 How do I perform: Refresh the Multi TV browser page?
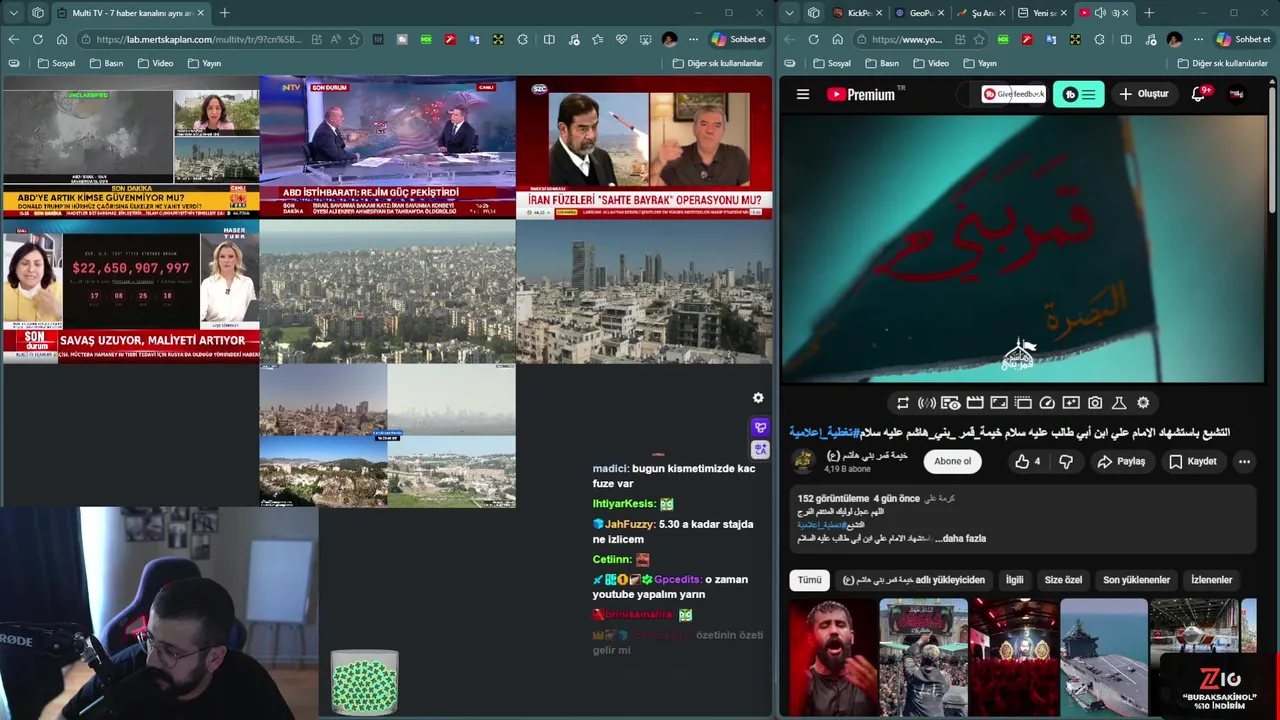click(x=37, y=39)
